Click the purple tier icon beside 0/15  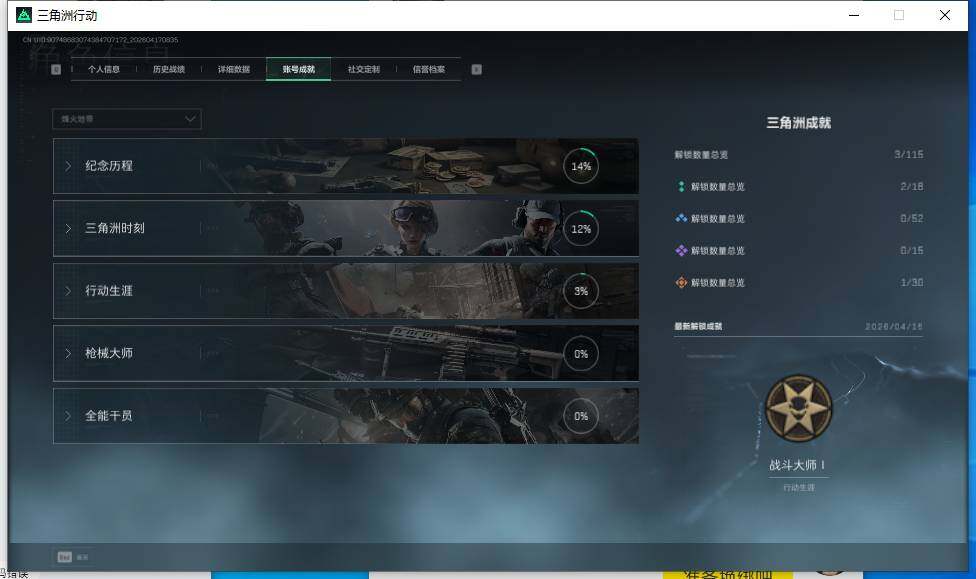point(681,250)
